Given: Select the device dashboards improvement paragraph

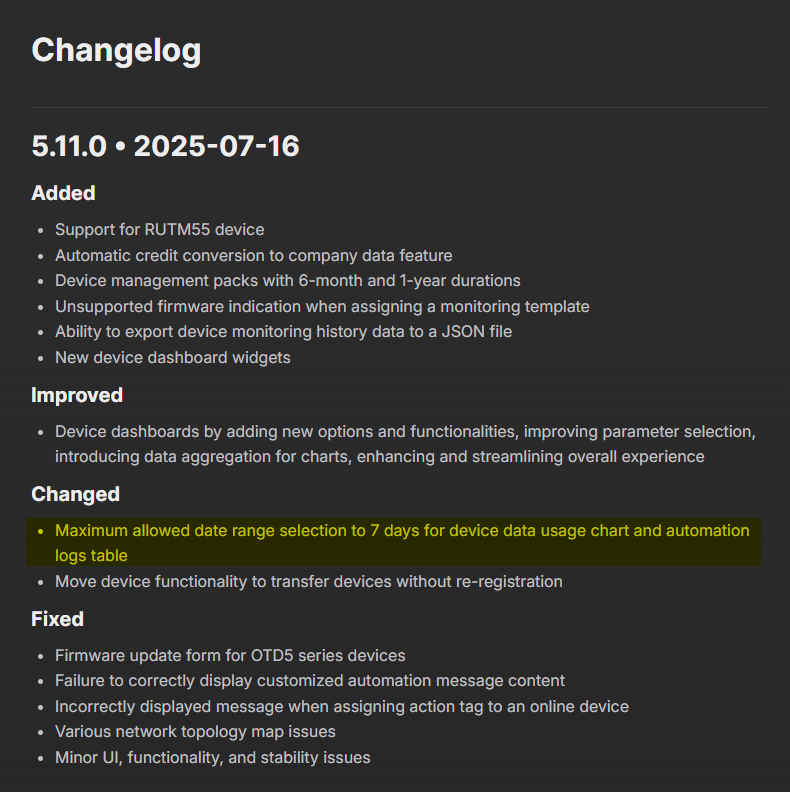Looking at the screenshot, I should coord(405,444).
